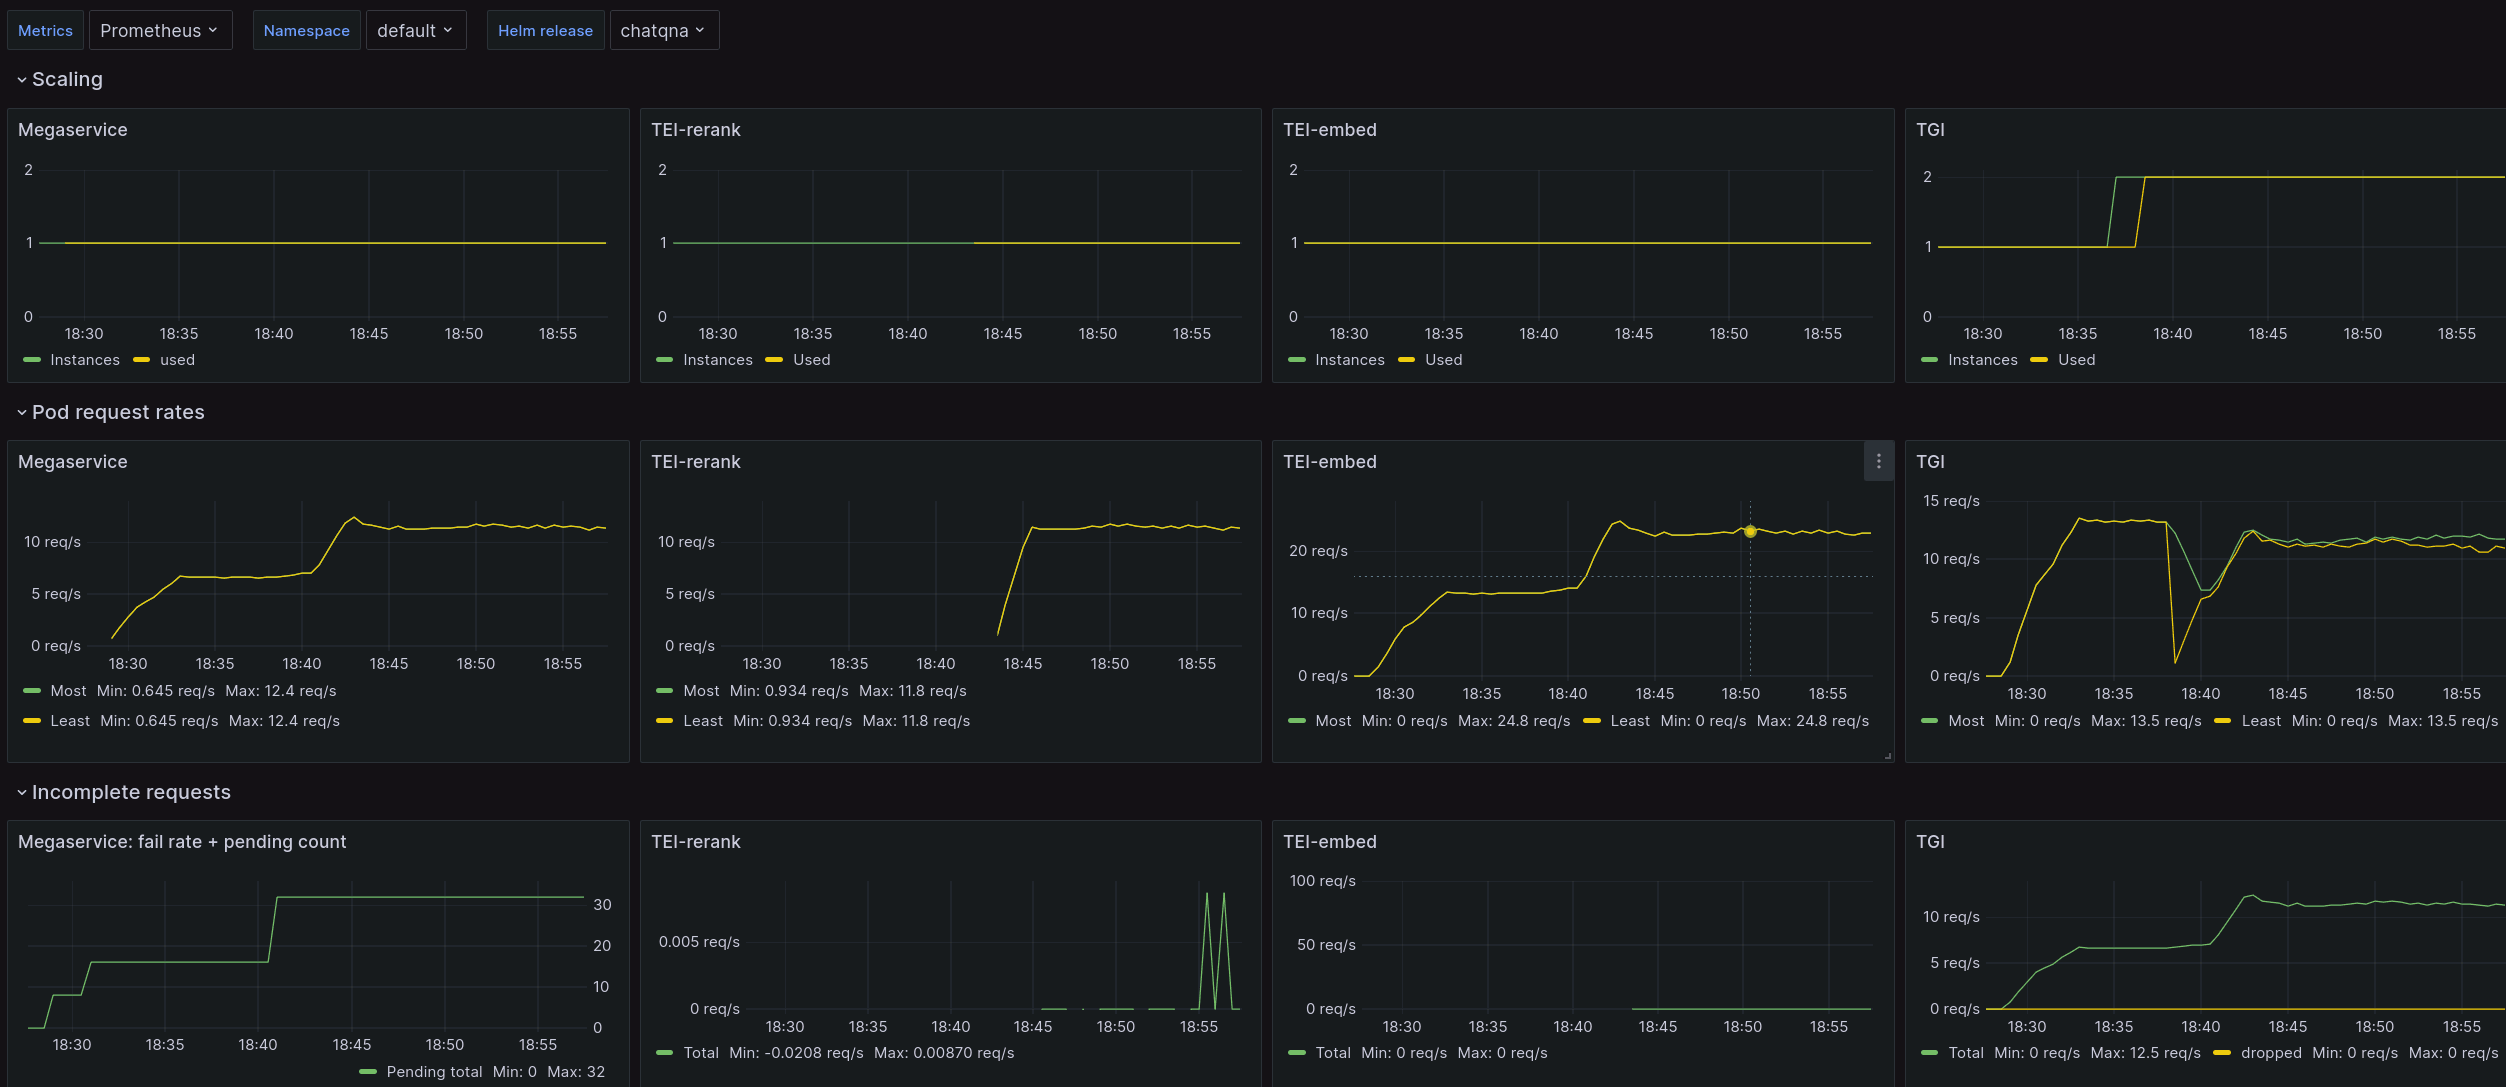
Task: Toggle Most series in TEI-rerank request rates legend
Action: point(701,691)
